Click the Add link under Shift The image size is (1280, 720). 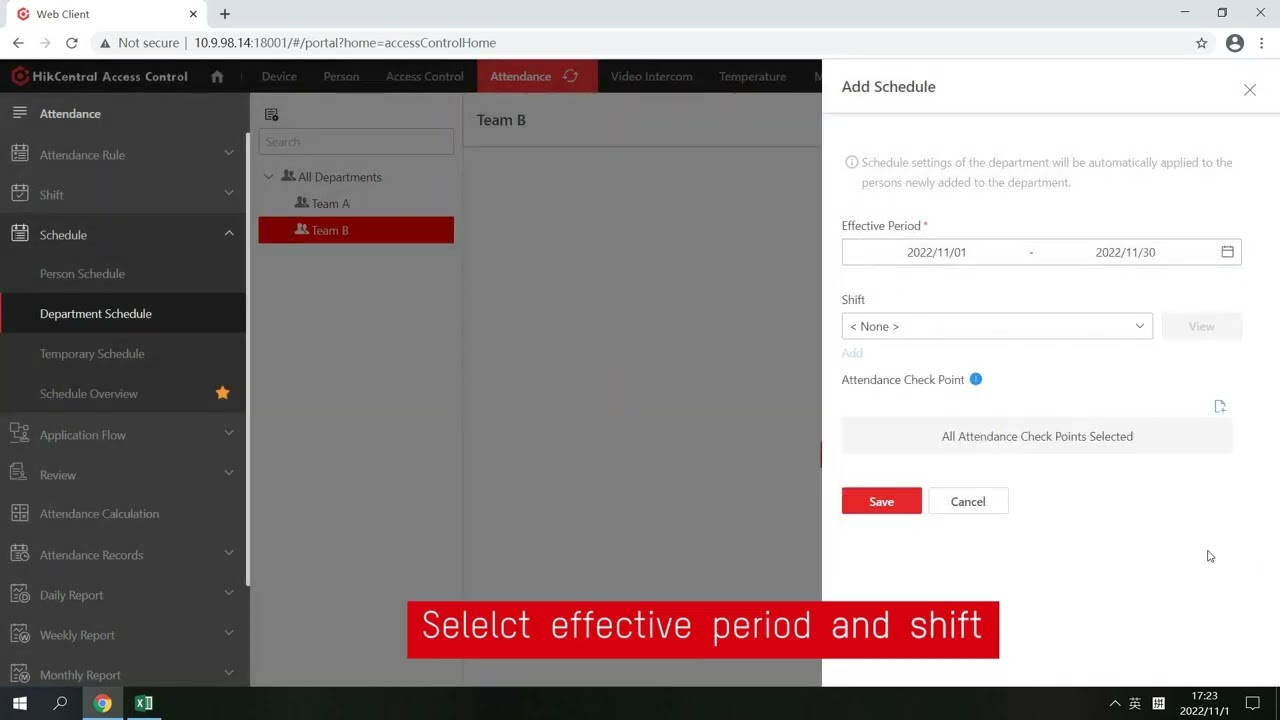(852, 353)
